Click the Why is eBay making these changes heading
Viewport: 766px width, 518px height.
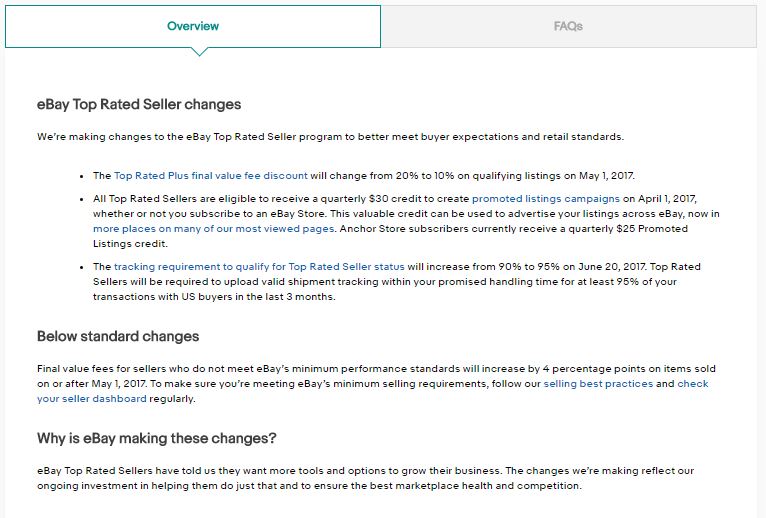point(157,438)
